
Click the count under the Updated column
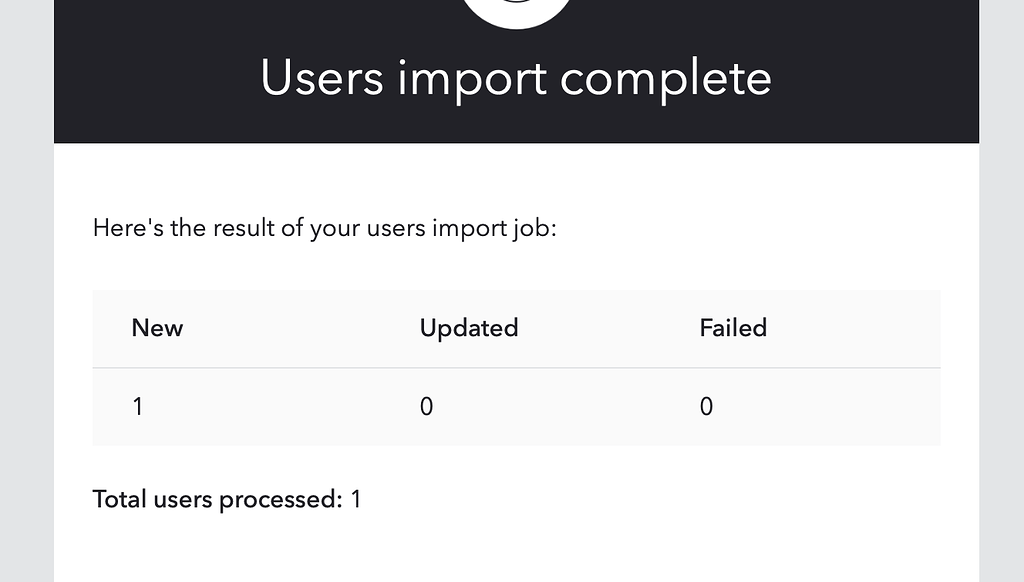pyautogui.click(x=426, y=407)
